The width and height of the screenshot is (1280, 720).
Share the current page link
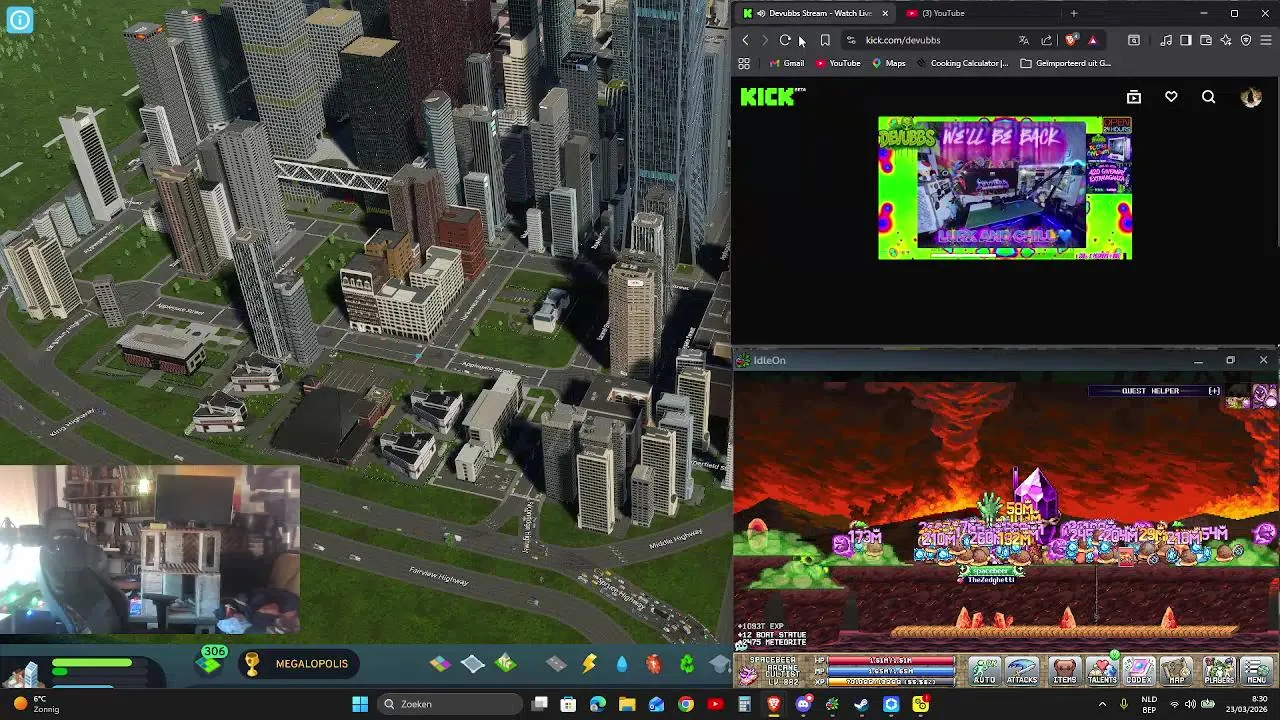(1046, 40)
